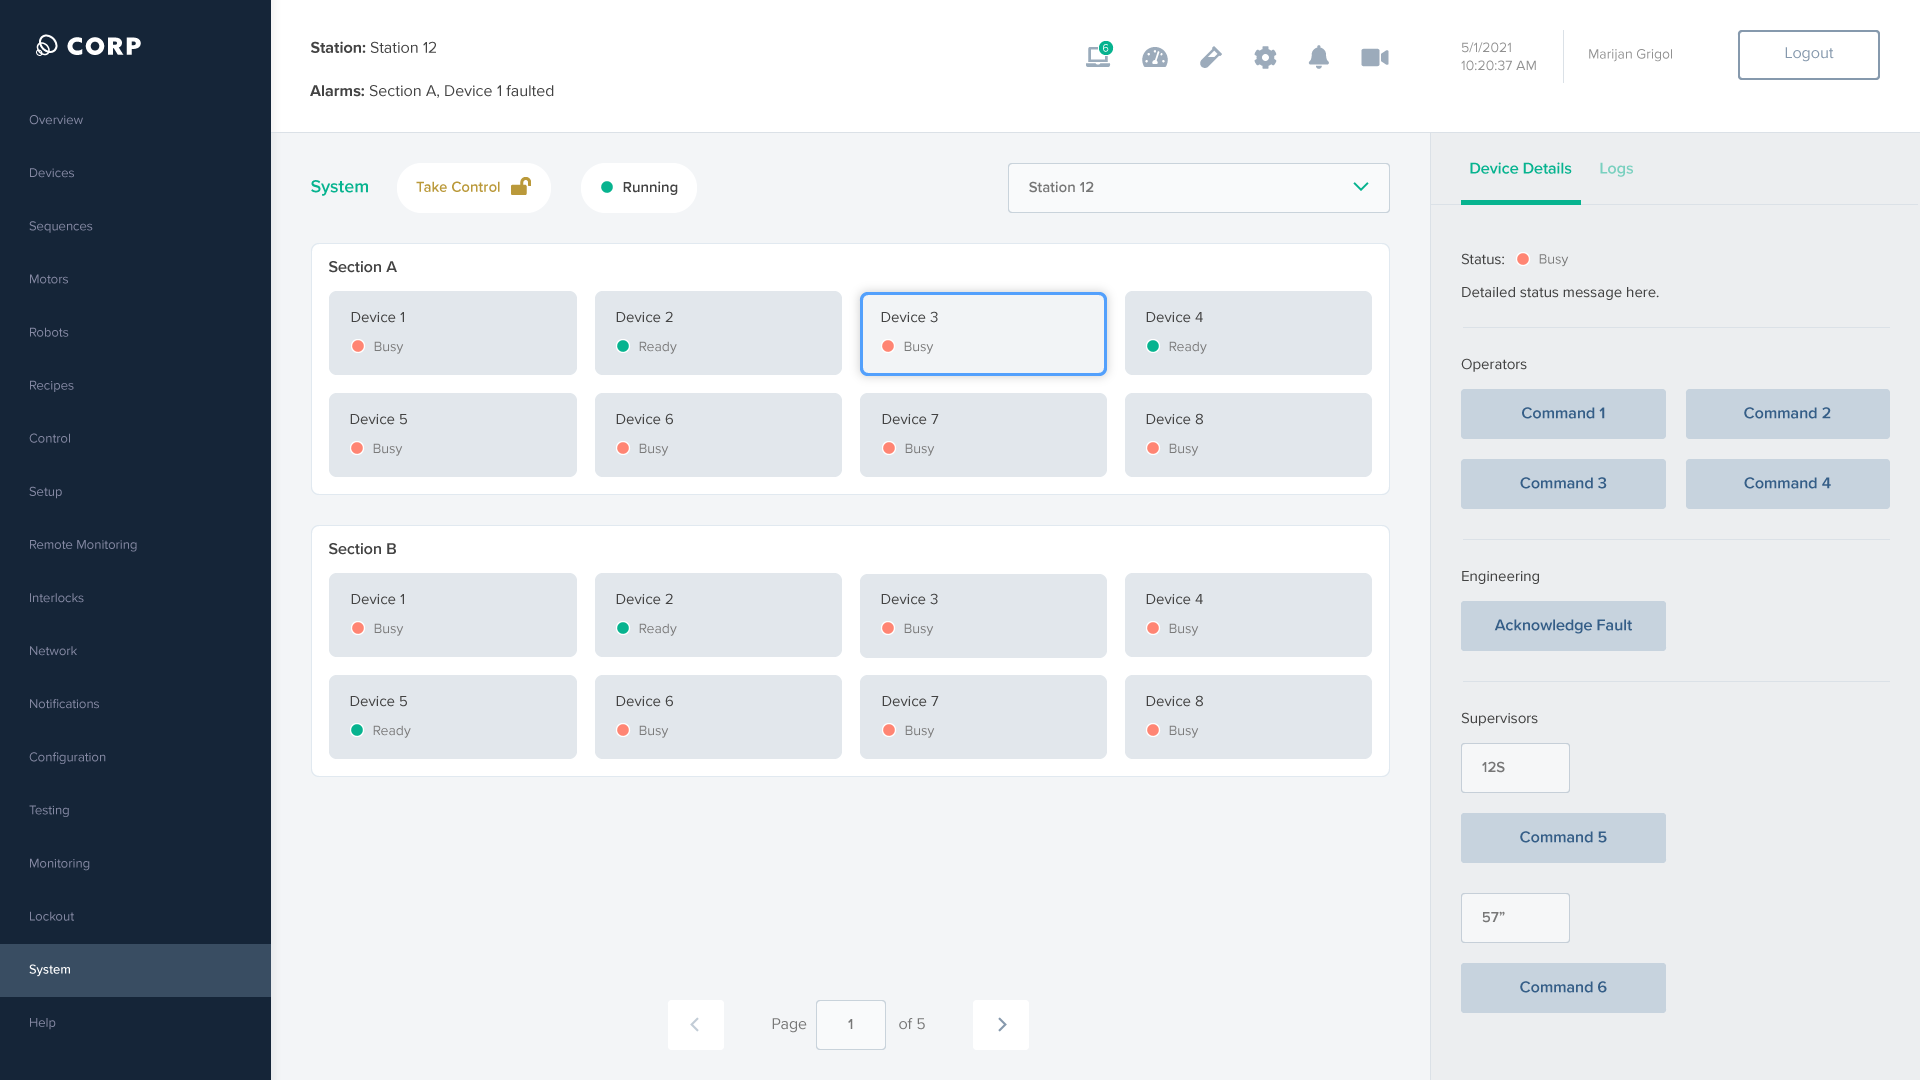
Task: Click the computer monitor icon with badge
Action: (1098, 57)
